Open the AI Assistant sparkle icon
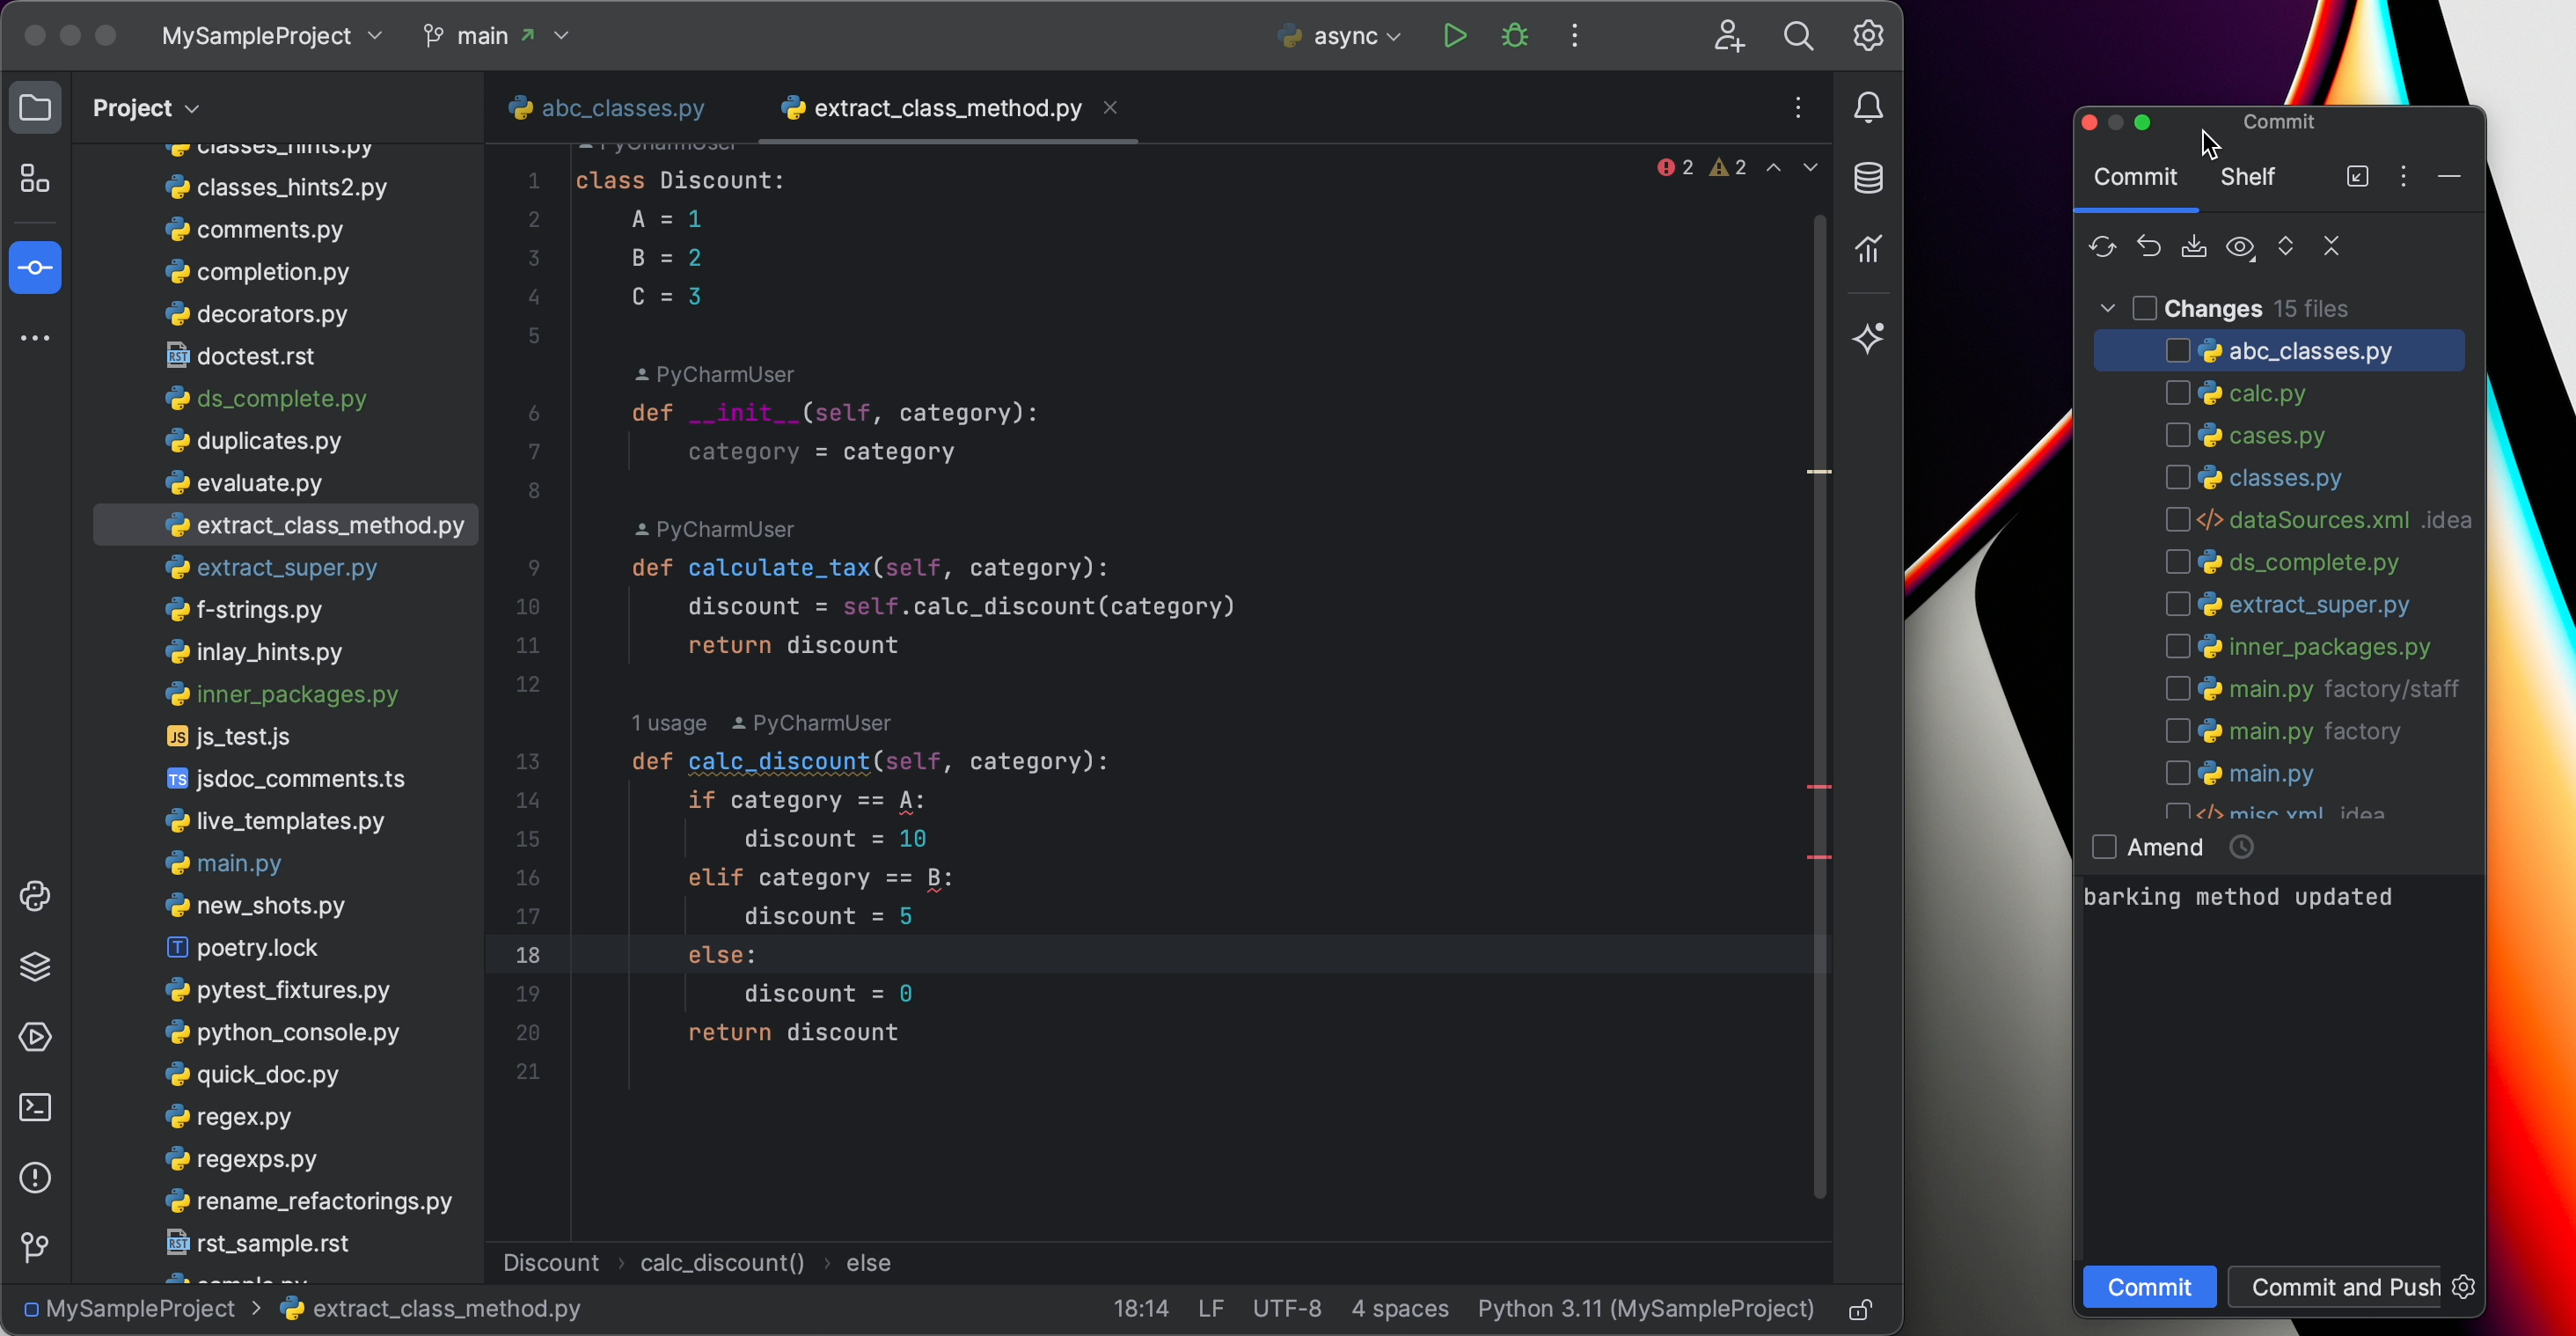This screenshot has width=2576, height=1336. coord(1869,338)
